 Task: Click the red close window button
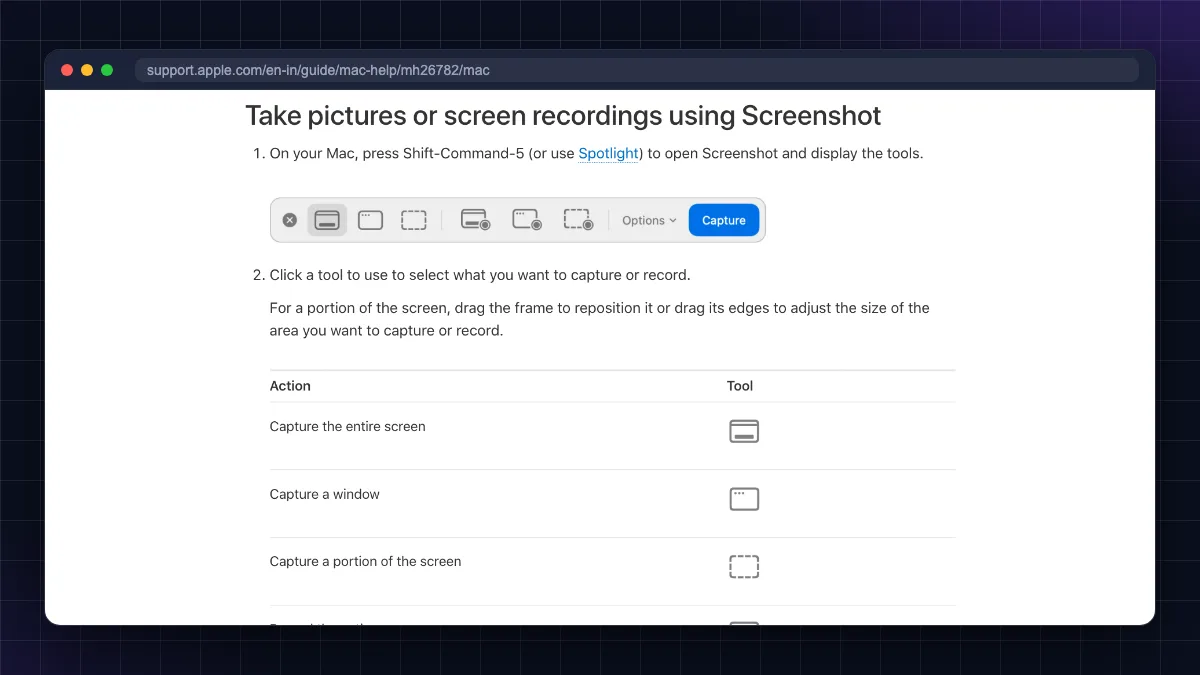pyautogui.click(x=67, y=70)
